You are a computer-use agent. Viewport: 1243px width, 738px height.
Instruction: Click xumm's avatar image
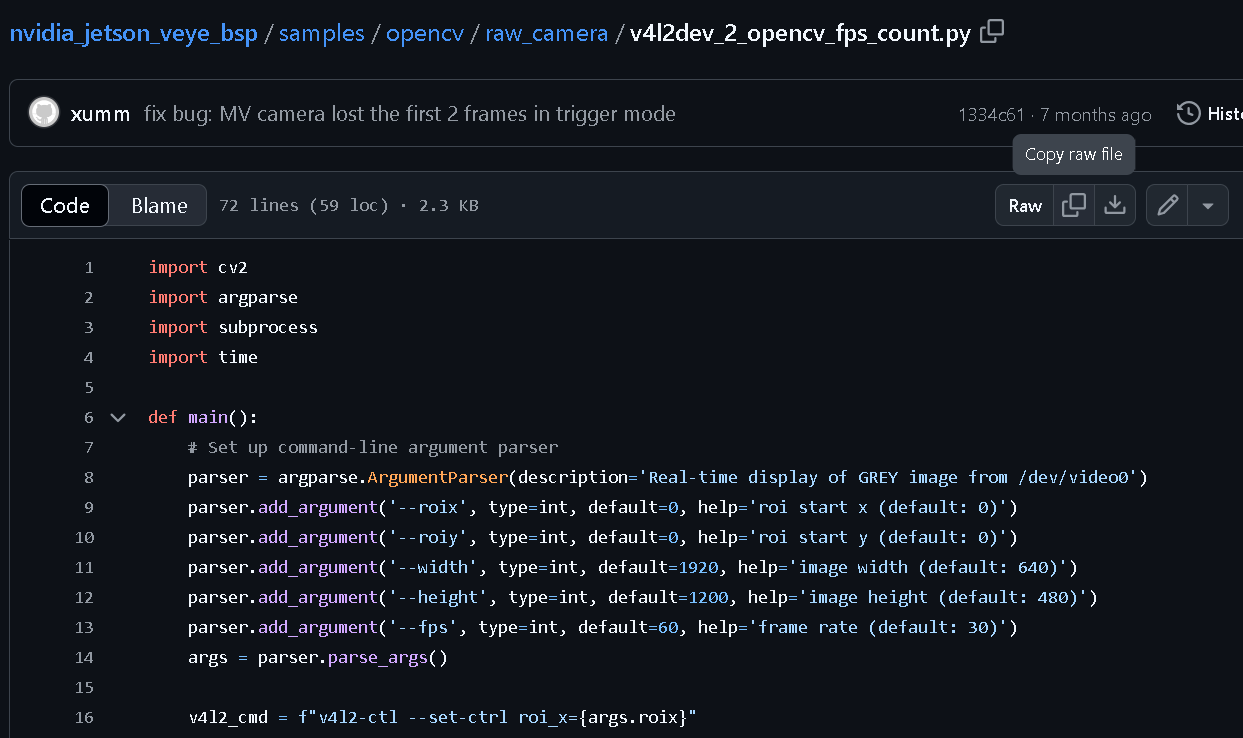(44, 113)
